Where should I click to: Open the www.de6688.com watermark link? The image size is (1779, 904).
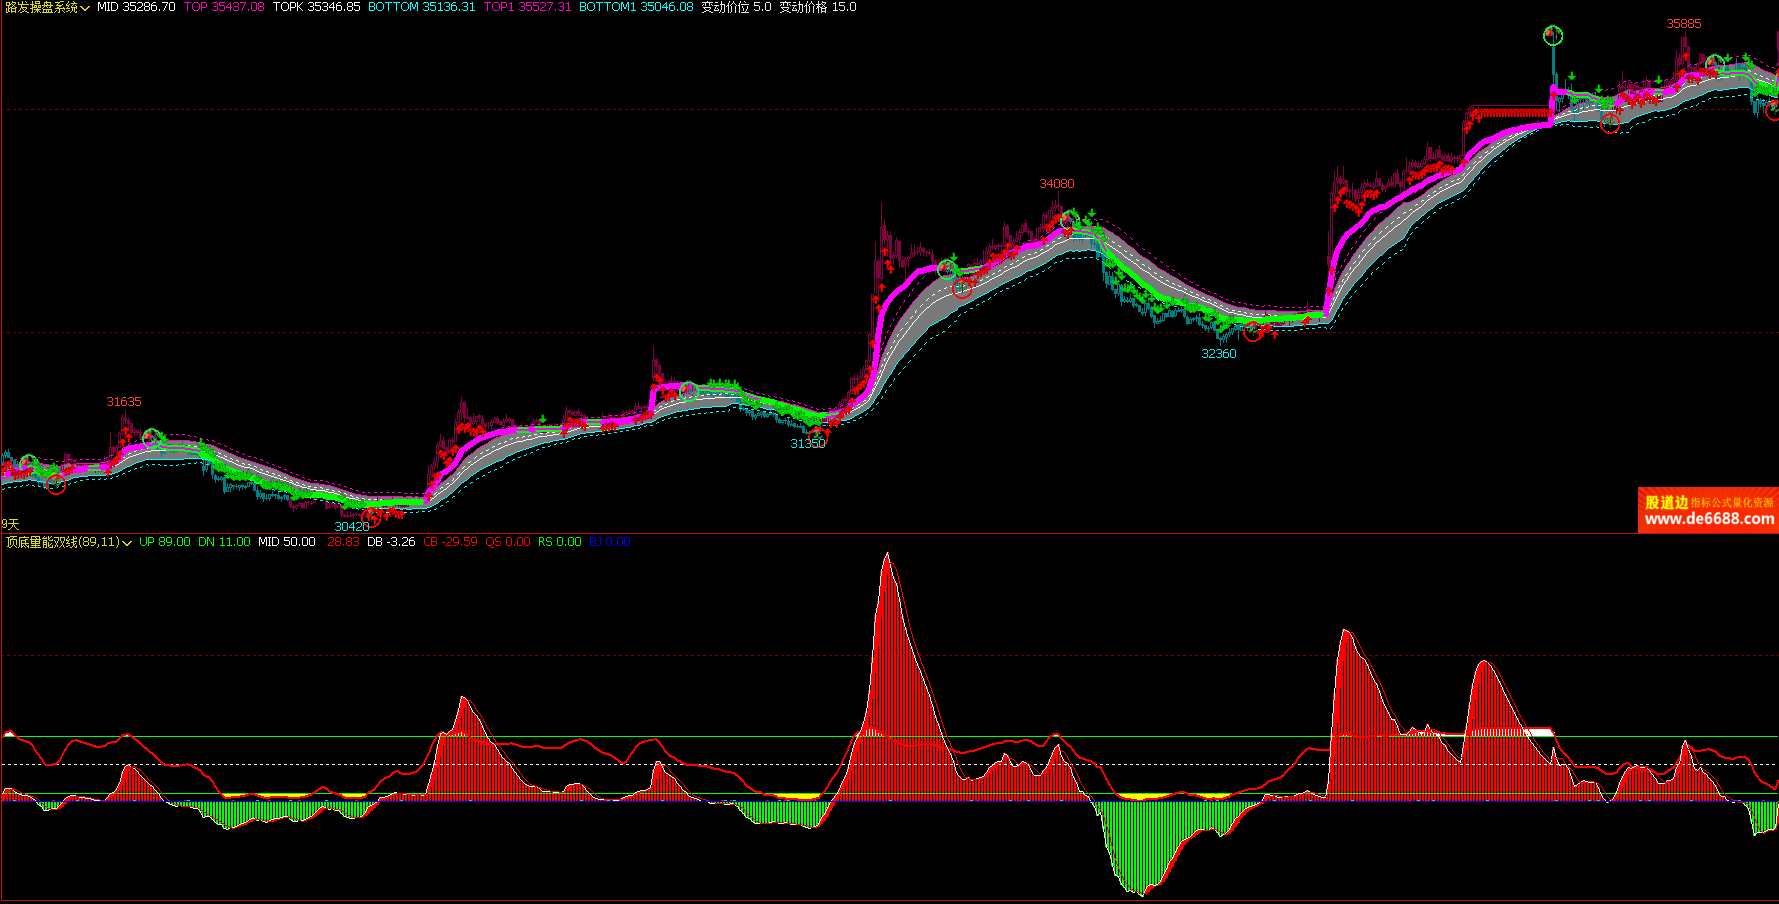tap(1708, 518)
